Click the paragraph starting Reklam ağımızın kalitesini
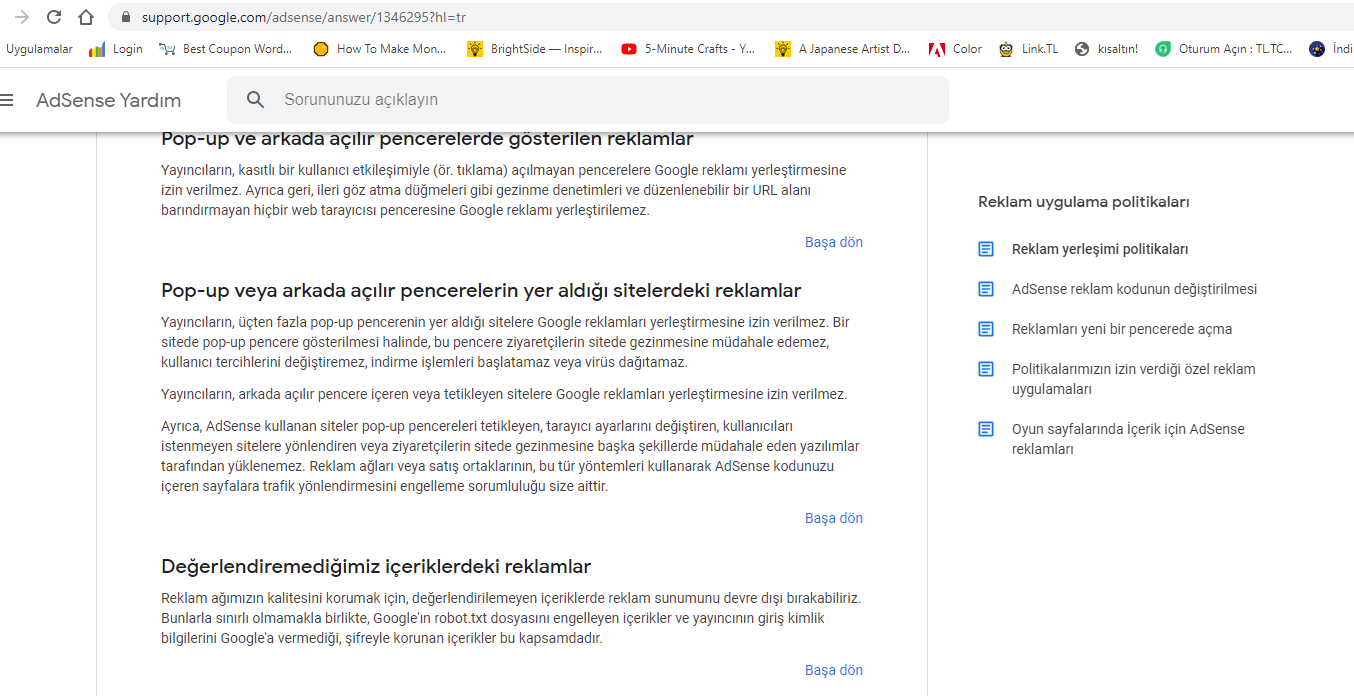The image size is (1354, 696). point(511,618)
